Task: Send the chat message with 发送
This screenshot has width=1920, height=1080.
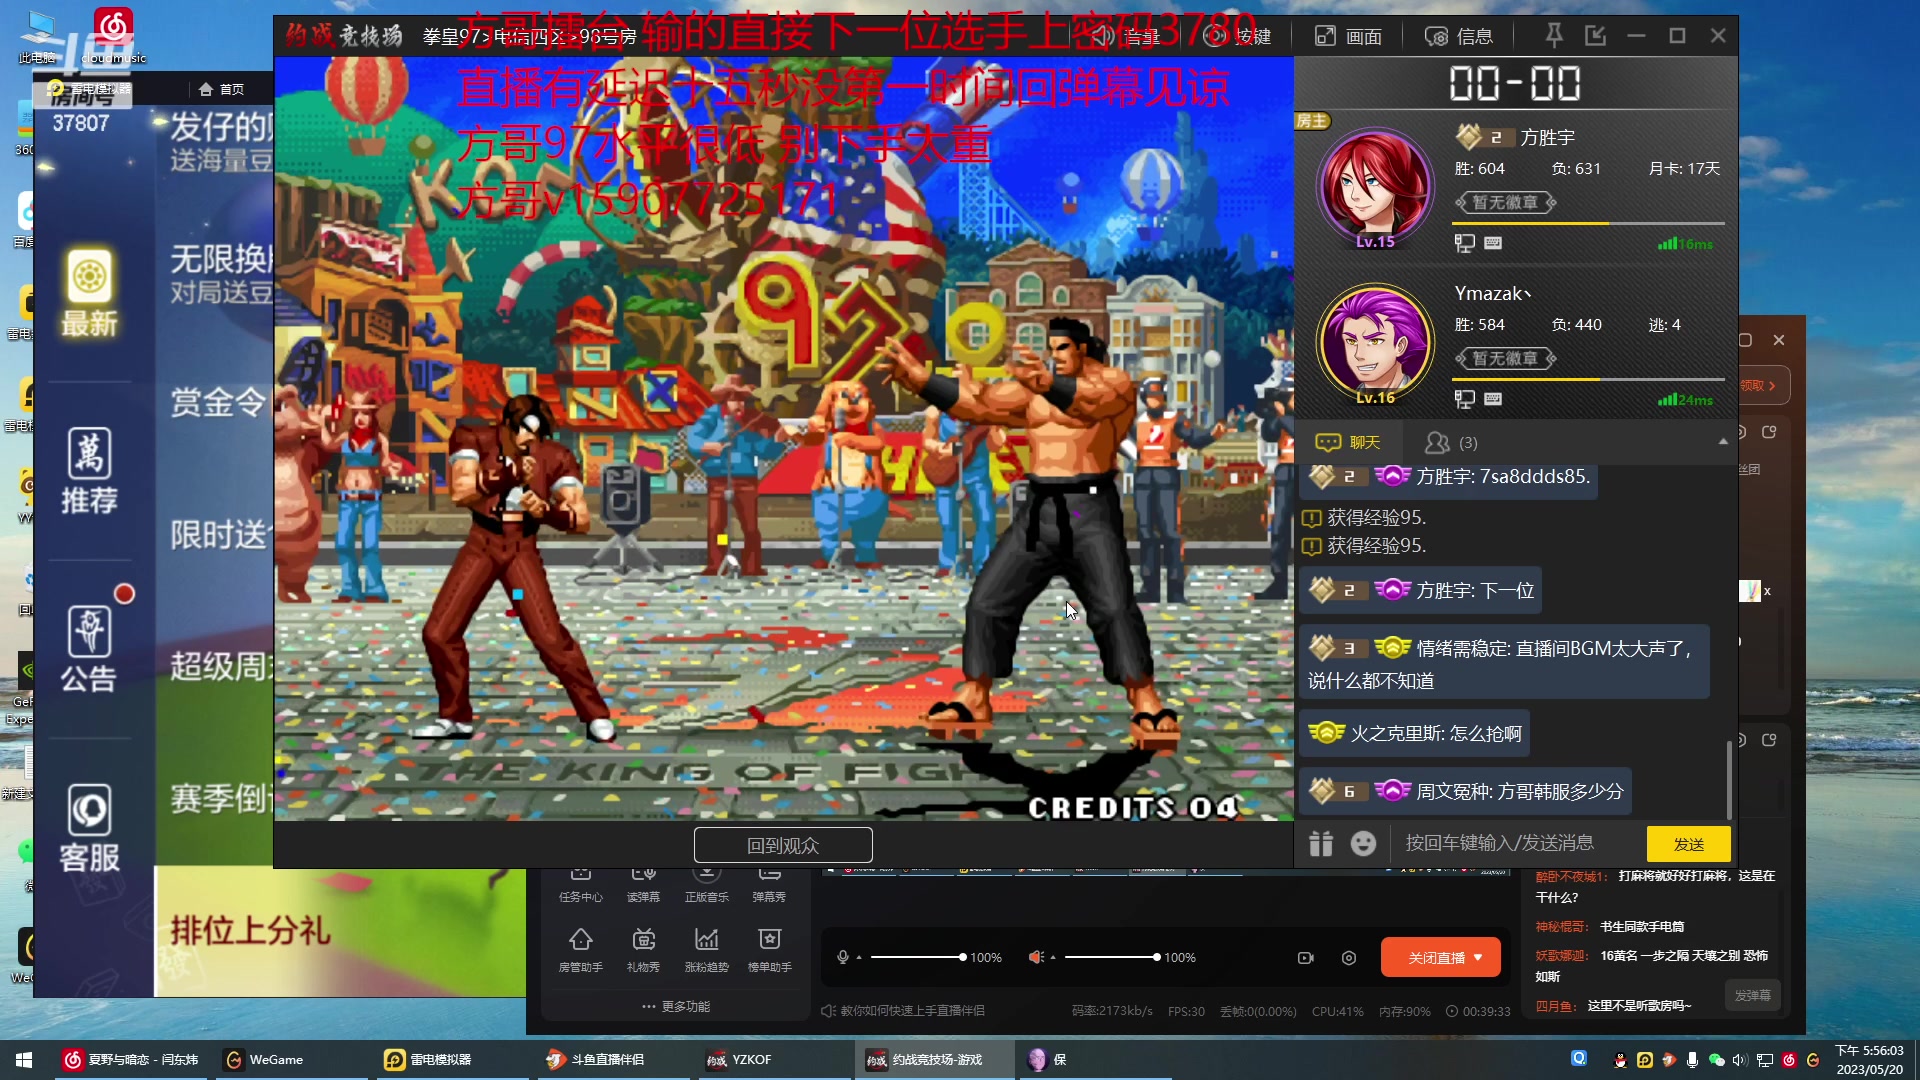Action: [1688, 844]
